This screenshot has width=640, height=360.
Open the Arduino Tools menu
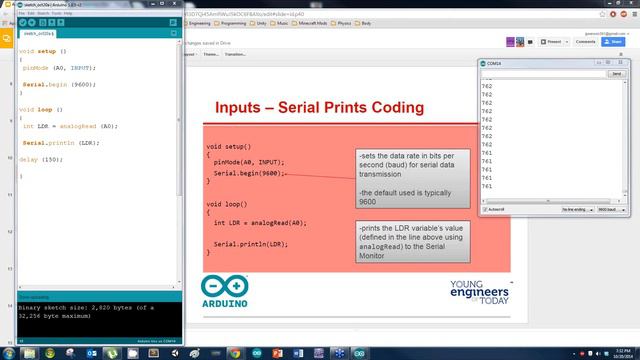click(x=56, y=13)
